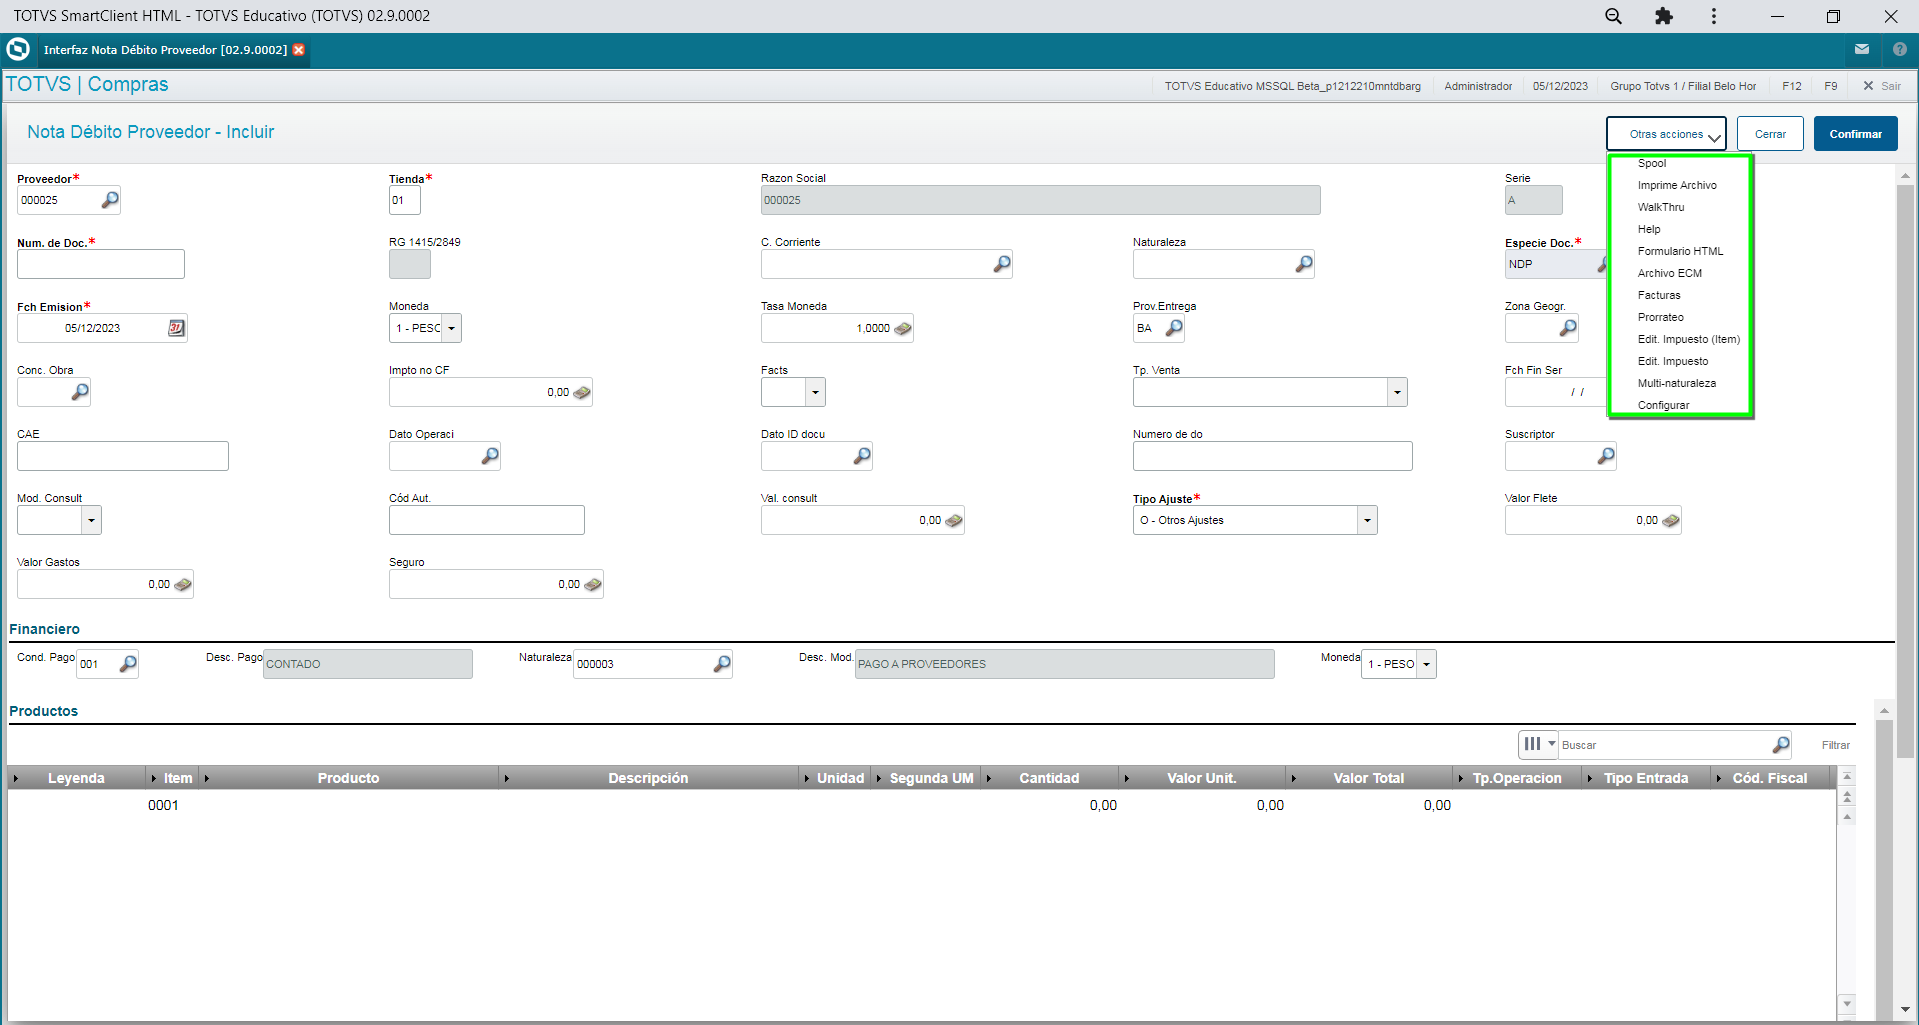The width and height of the screenshot is (1919, 1025).
Task: Open the Impto no CF calculator icon
Action: 582,392
